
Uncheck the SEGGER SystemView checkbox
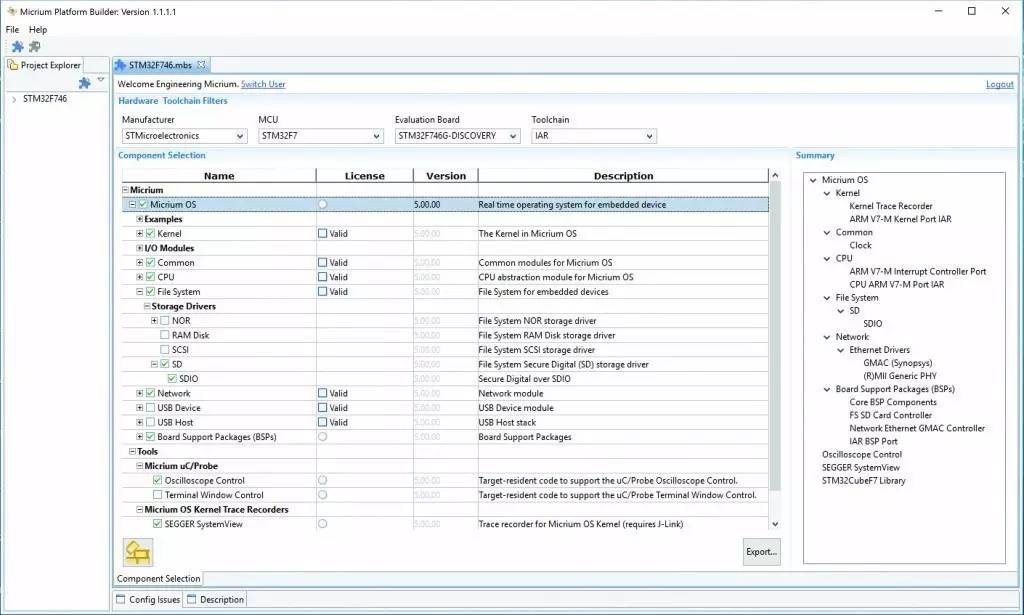157,524
